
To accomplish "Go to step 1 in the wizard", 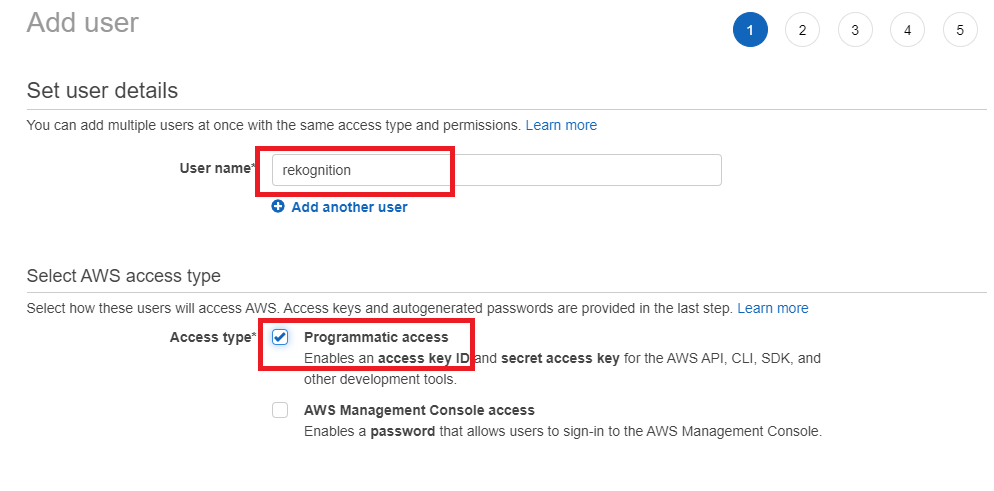I will pos(750,30).
